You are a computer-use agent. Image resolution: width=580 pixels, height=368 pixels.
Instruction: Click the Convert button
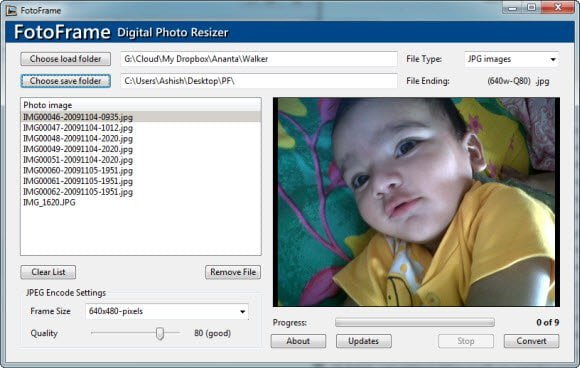tap(531, 341)
